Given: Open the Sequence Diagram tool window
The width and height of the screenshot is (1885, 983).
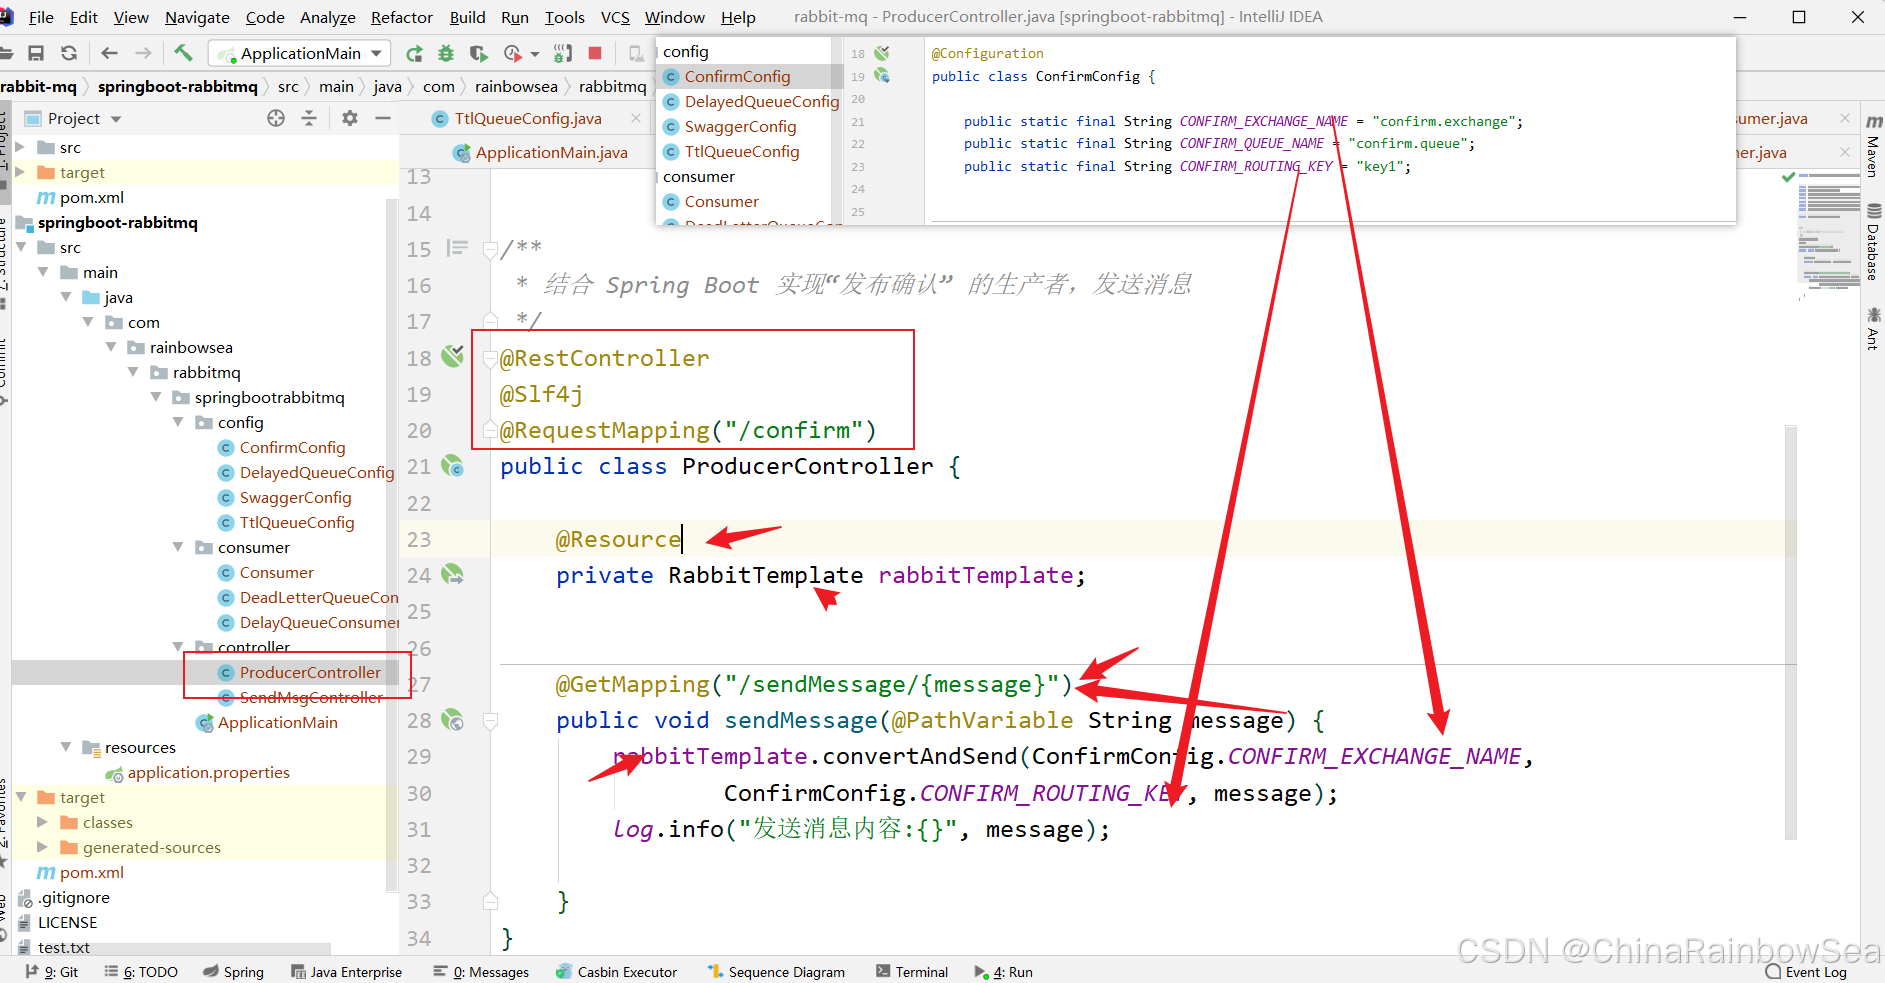Looking at the screenshot, I should tap(776, 972).
